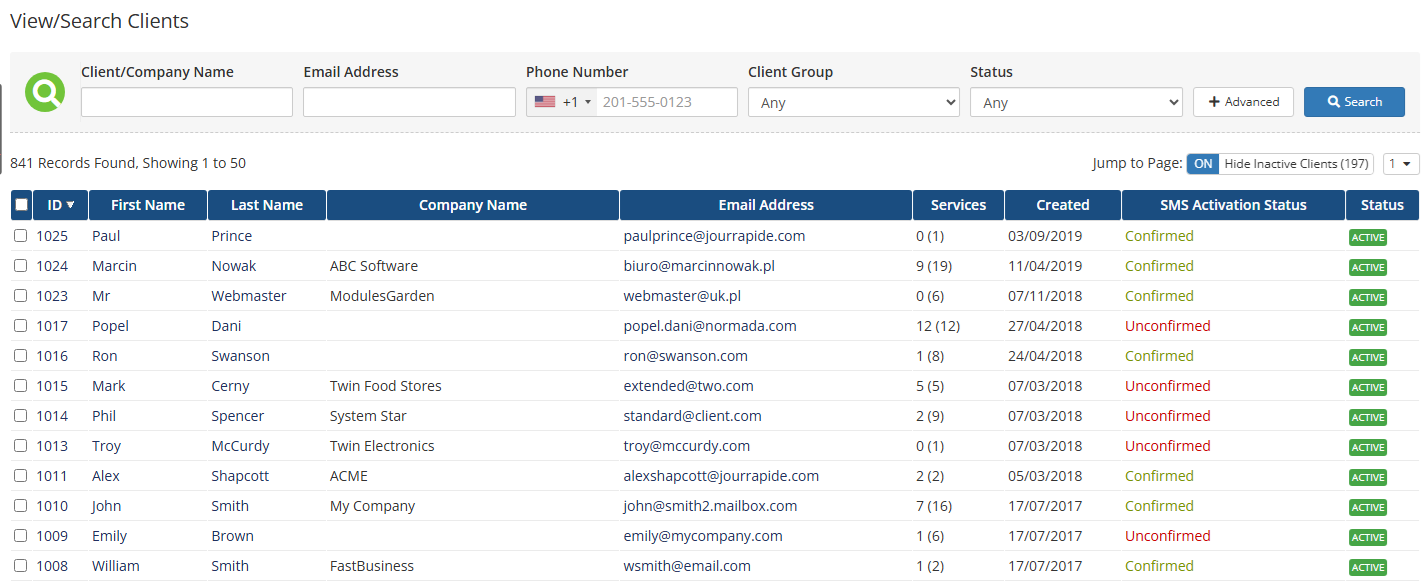This screenshot has height=588, width=1427.
Task: Check the checkbox next to Emily Brown
Action: (x=21, y=536)
